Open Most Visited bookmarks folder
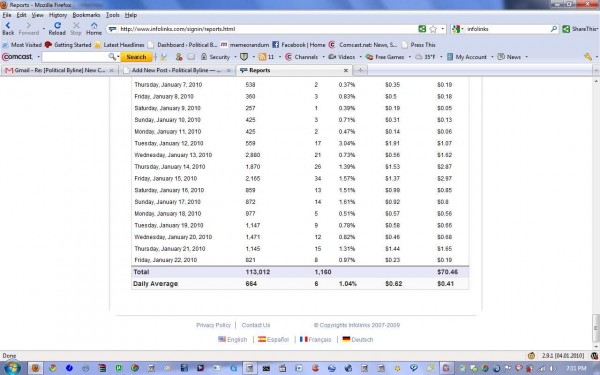600x375 pixels. [x=22, y=45]
